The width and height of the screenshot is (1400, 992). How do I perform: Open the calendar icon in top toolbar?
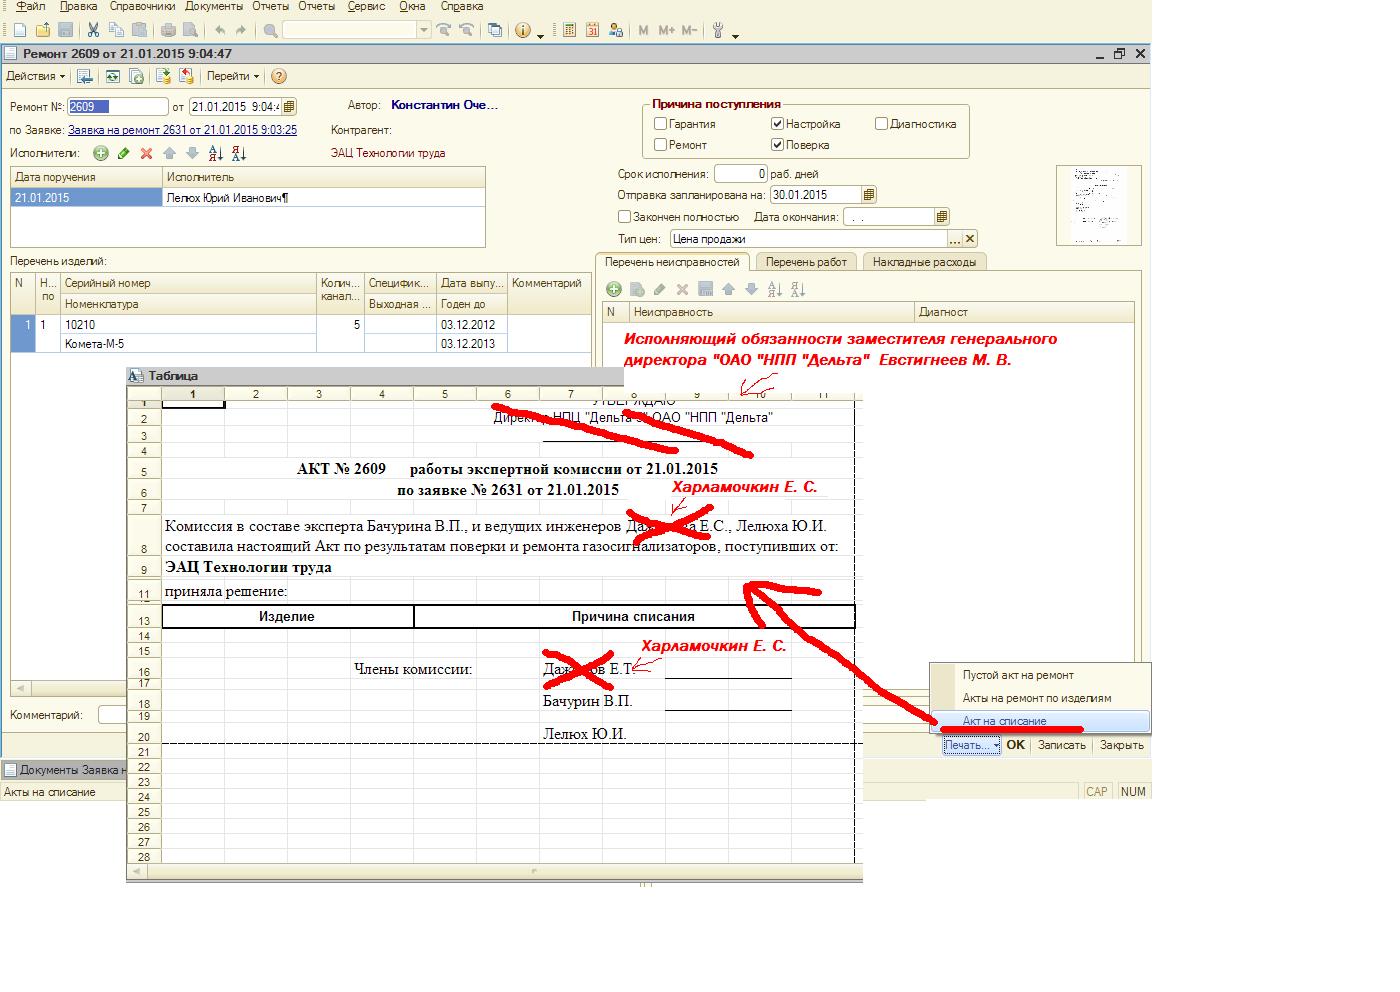592,30
